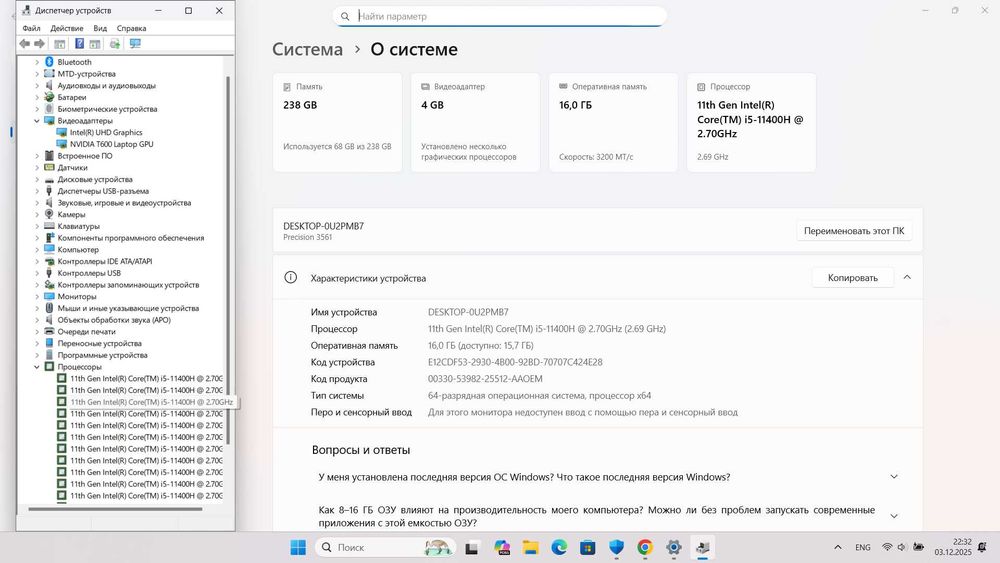Expand the Дисковые устройства tree node

pyautogui.click(x=37, y=179)
